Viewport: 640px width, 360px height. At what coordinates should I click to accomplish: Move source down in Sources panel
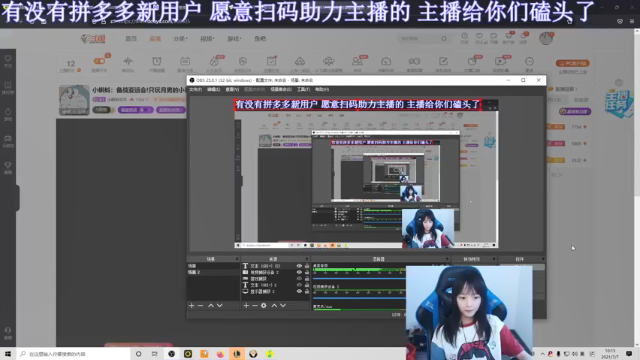[283, 305]
